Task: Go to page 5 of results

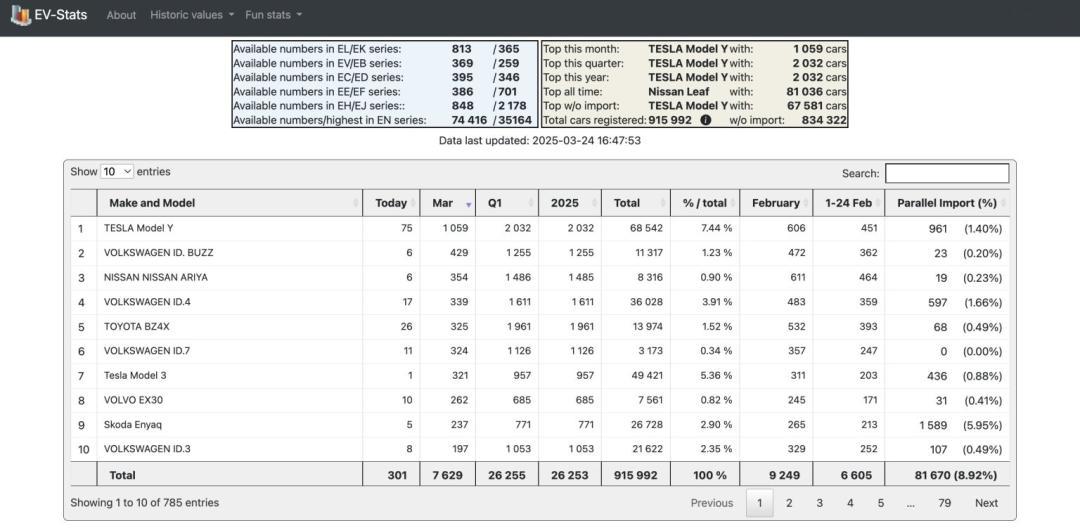Action: point(880,503)
